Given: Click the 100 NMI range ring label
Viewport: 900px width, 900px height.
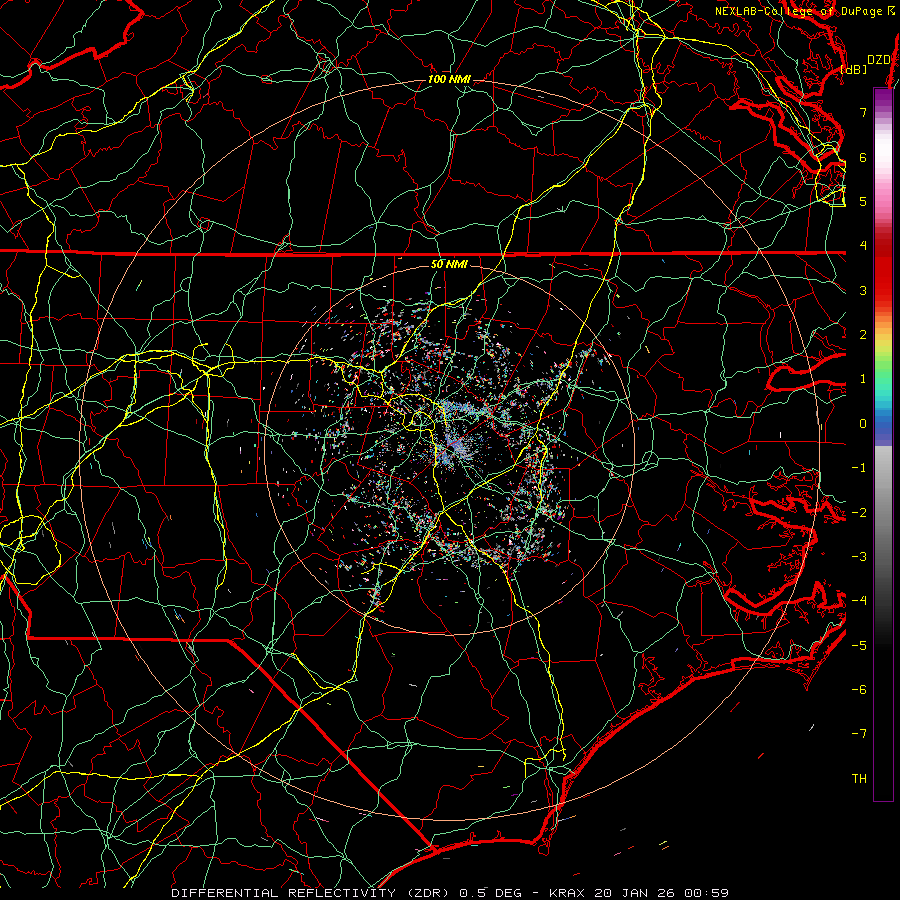Looking at the screenshot, I should pyautogui.click(x=449, y=79).
